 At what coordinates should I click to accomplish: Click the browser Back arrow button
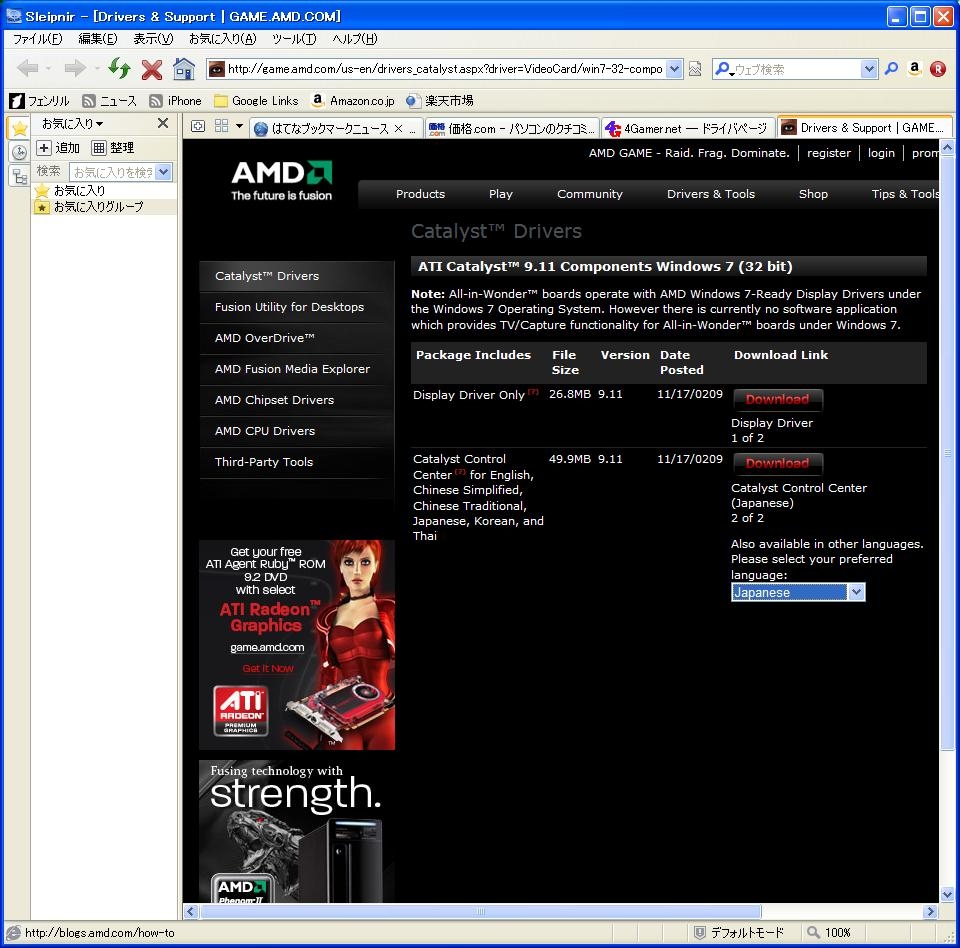point(27,68)
